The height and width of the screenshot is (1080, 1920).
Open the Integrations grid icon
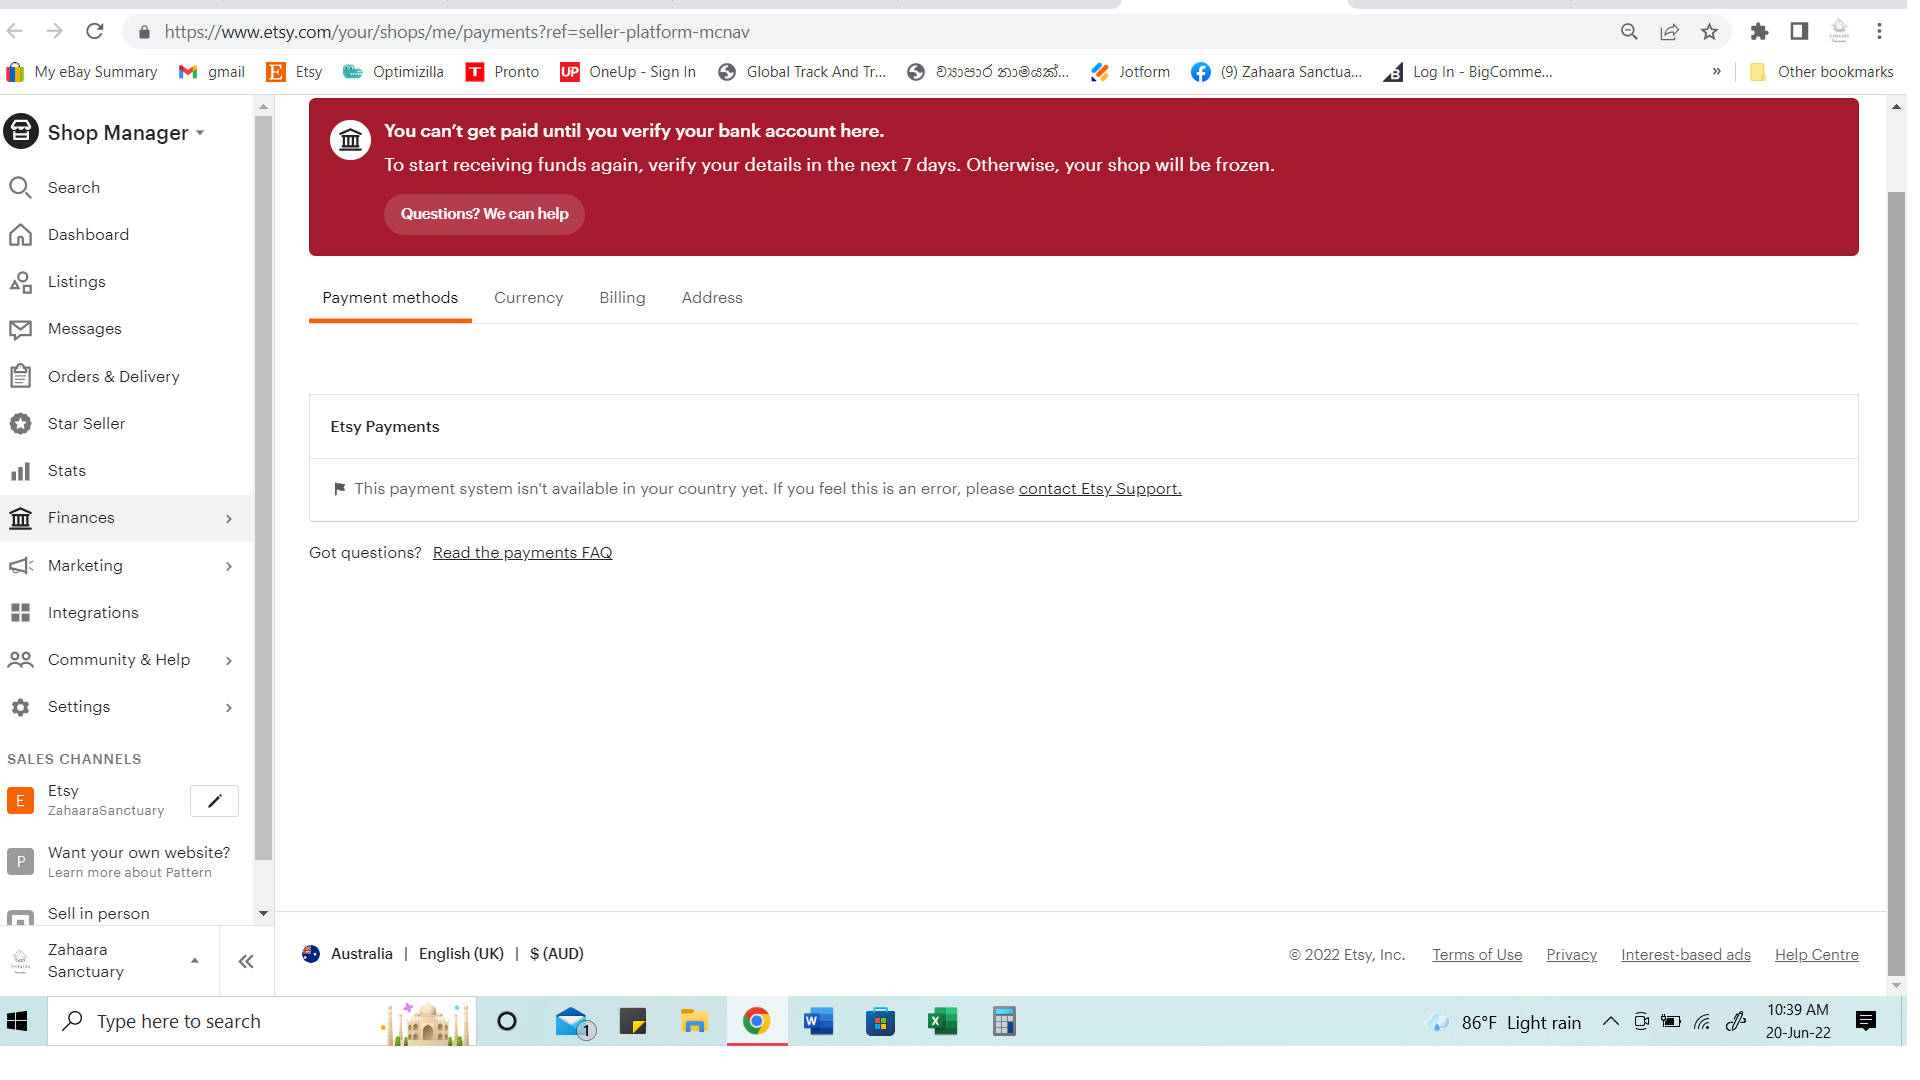pyautogui.click(x=20, y=612)
